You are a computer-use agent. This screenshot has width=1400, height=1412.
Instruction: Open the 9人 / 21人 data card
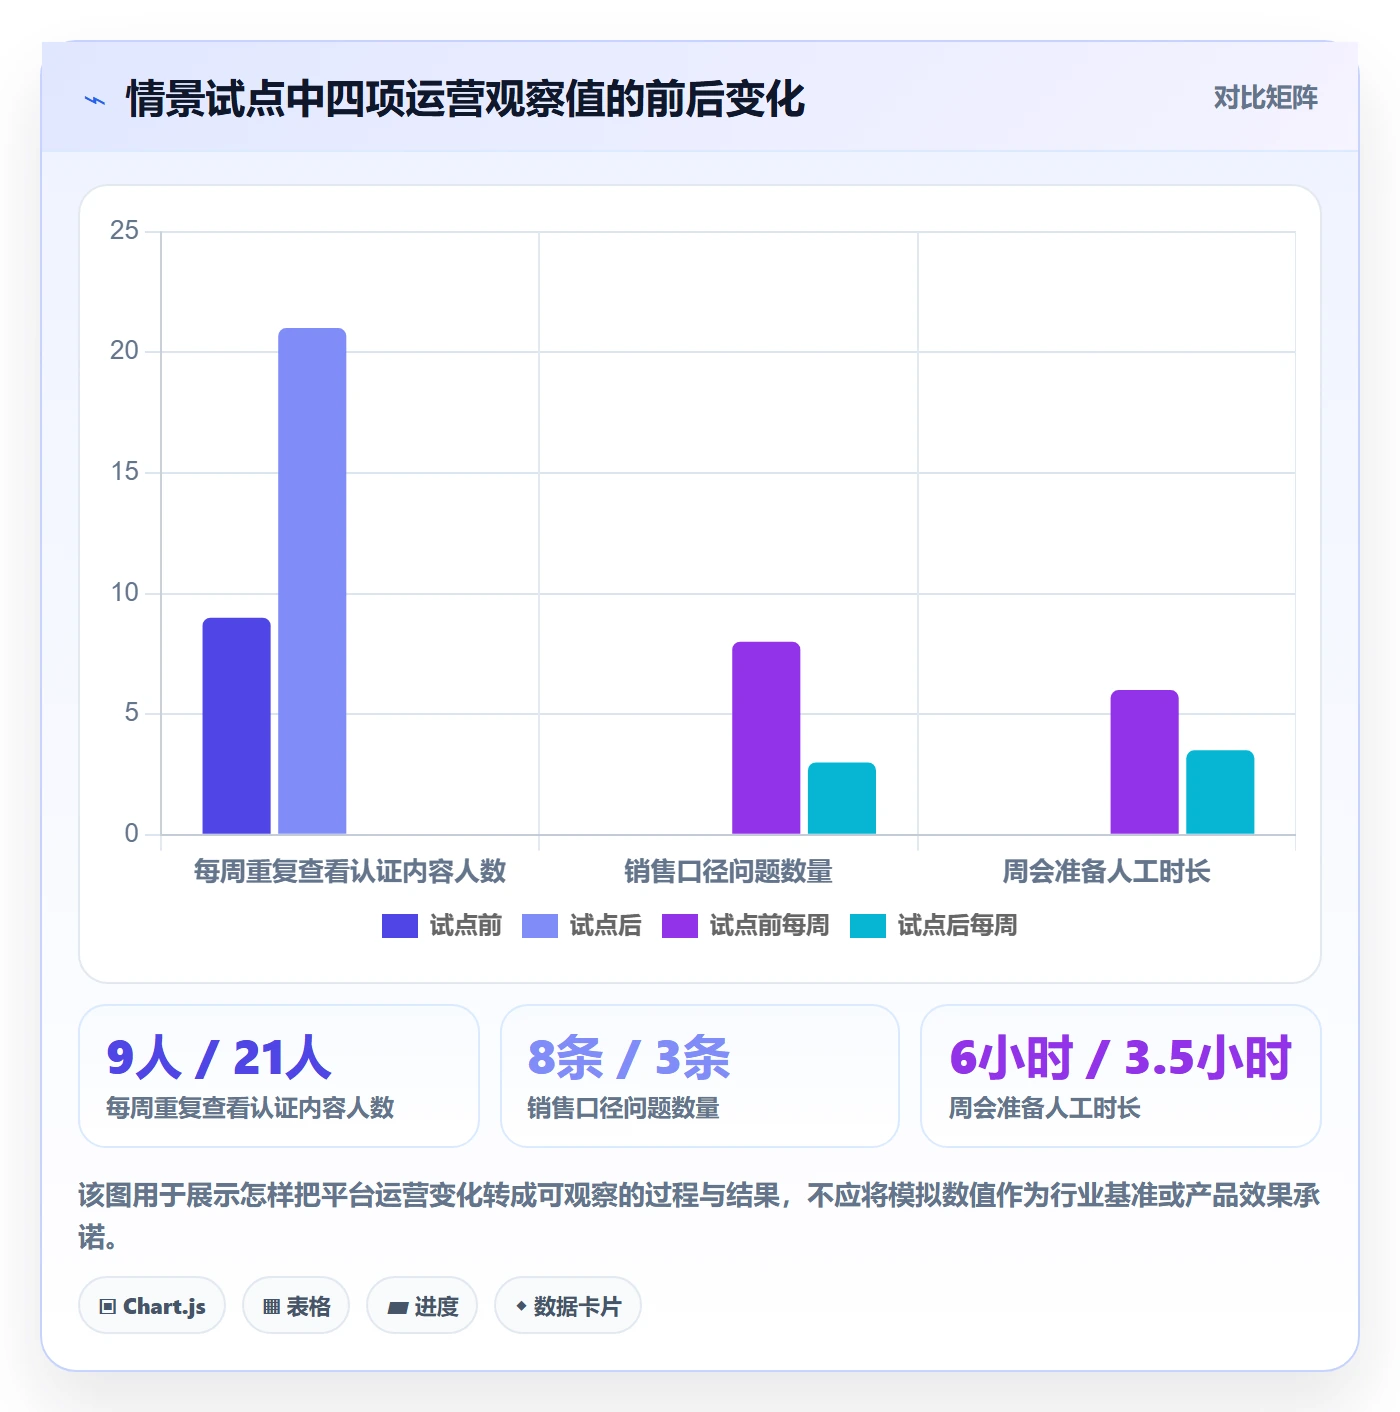(279, 1076)
